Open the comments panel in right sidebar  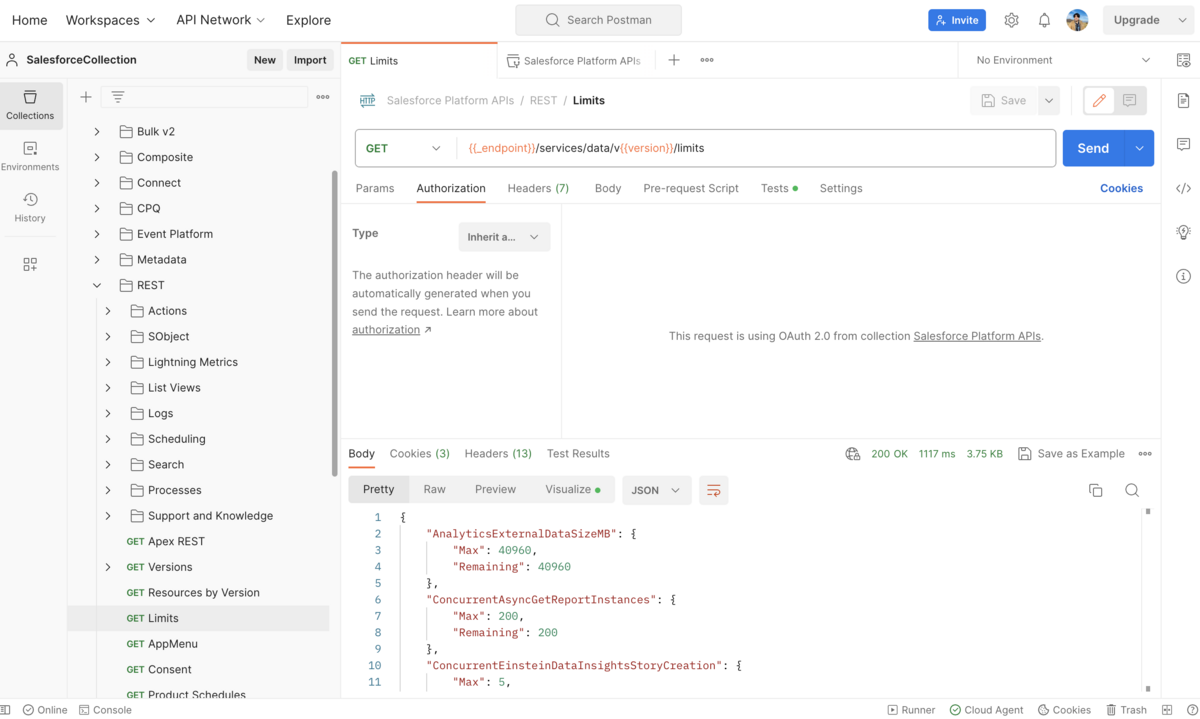1184,144
